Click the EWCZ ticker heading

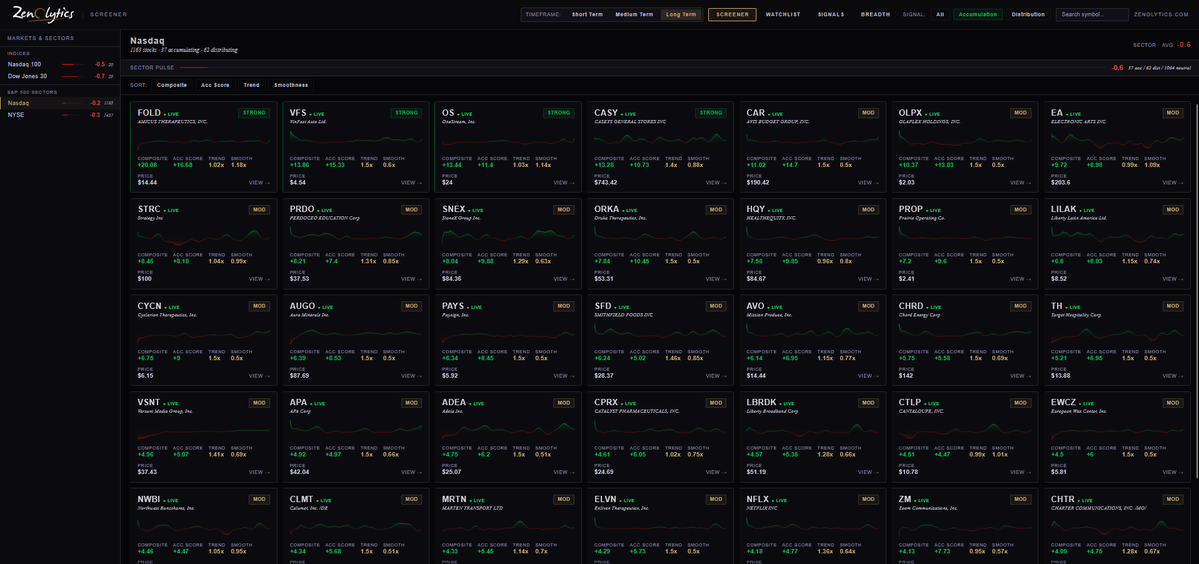(x=1064, y=402)
